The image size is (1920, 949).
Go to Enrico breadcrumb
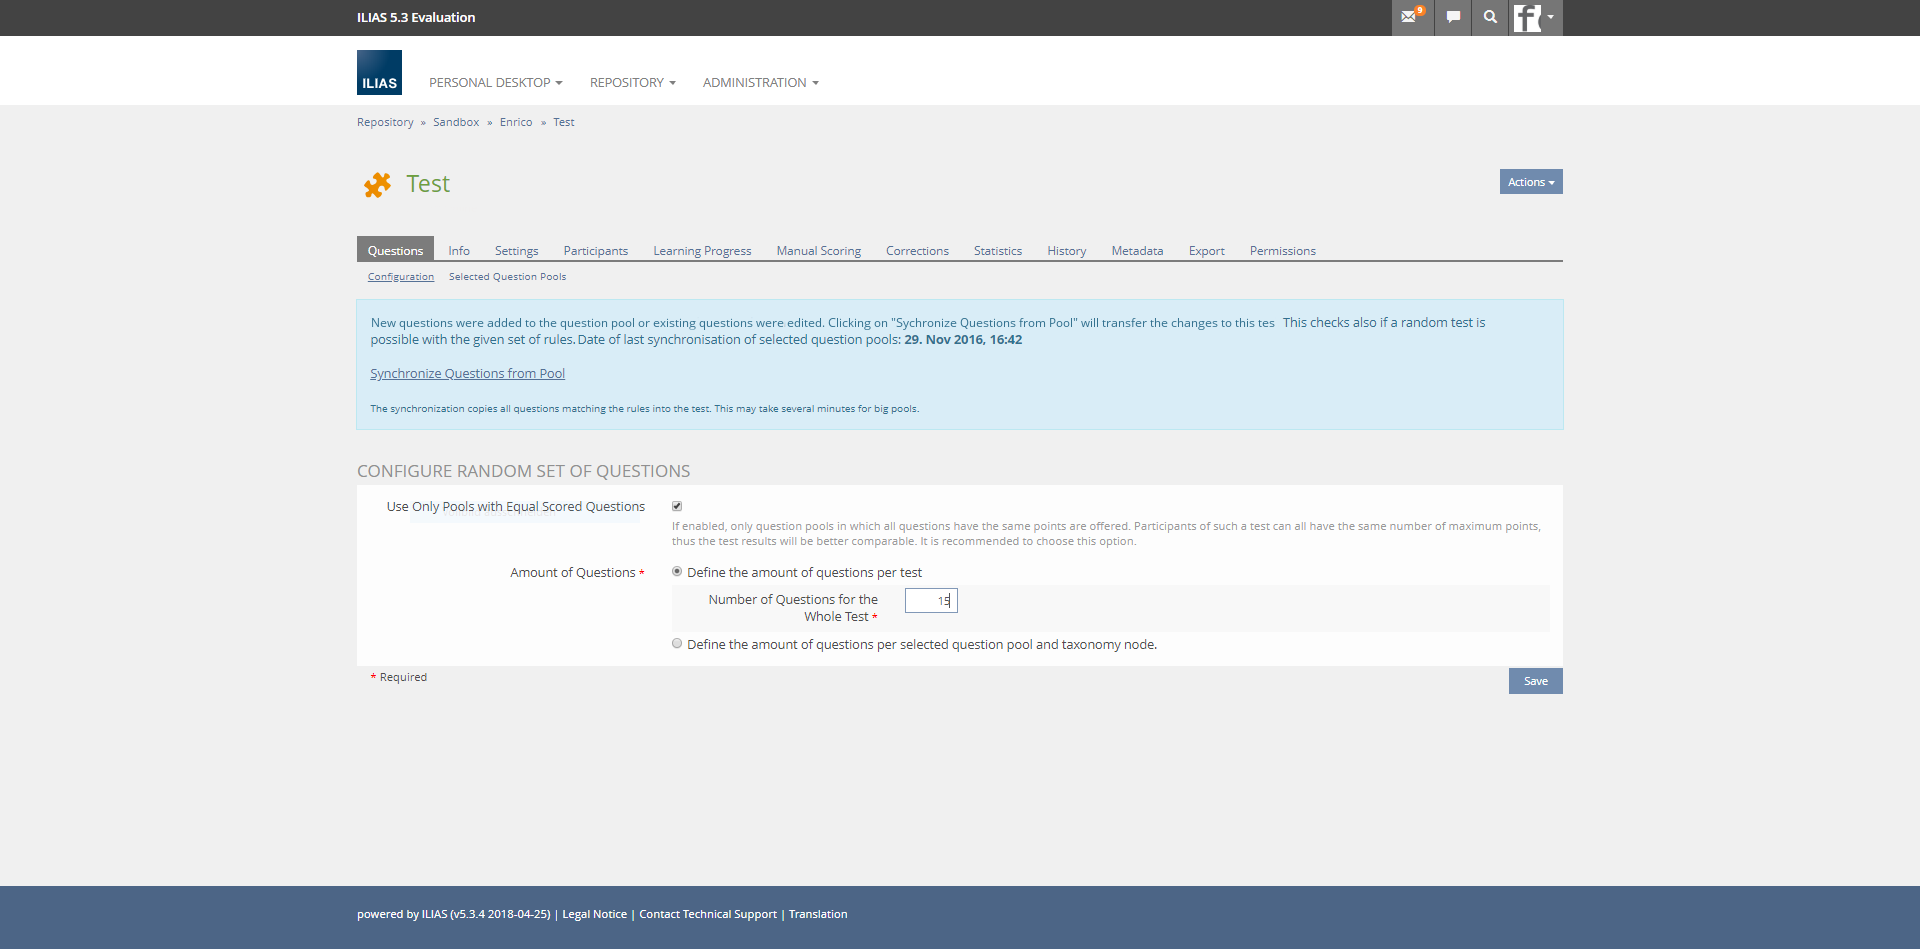[516, 122]
